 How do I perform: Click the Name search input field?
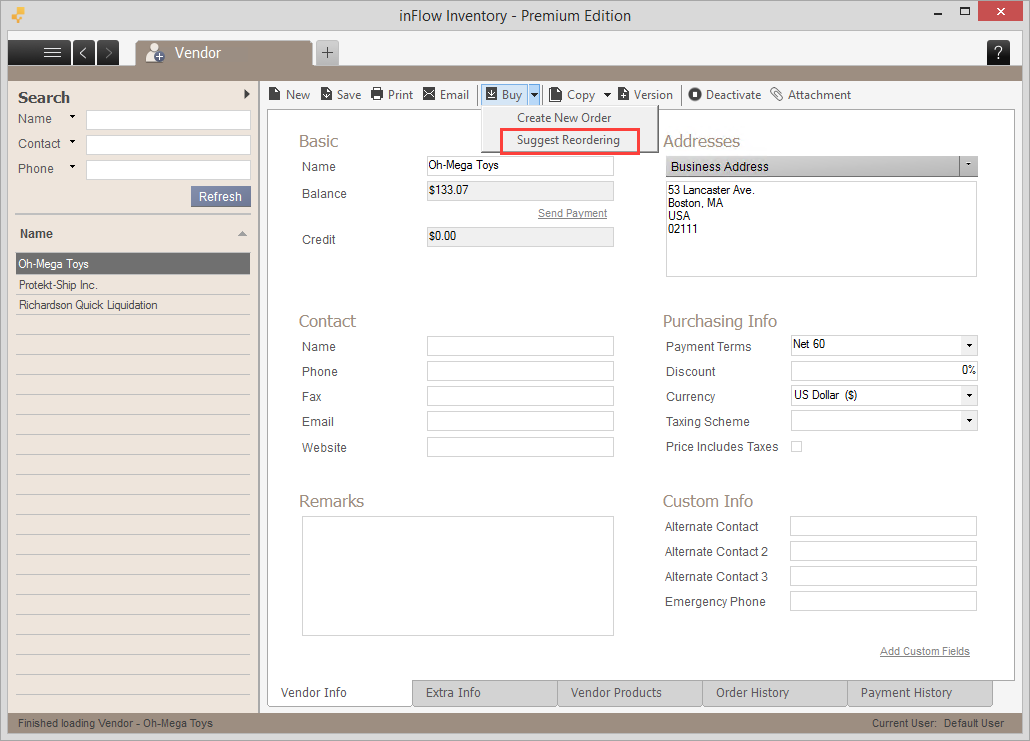[168, 120]
